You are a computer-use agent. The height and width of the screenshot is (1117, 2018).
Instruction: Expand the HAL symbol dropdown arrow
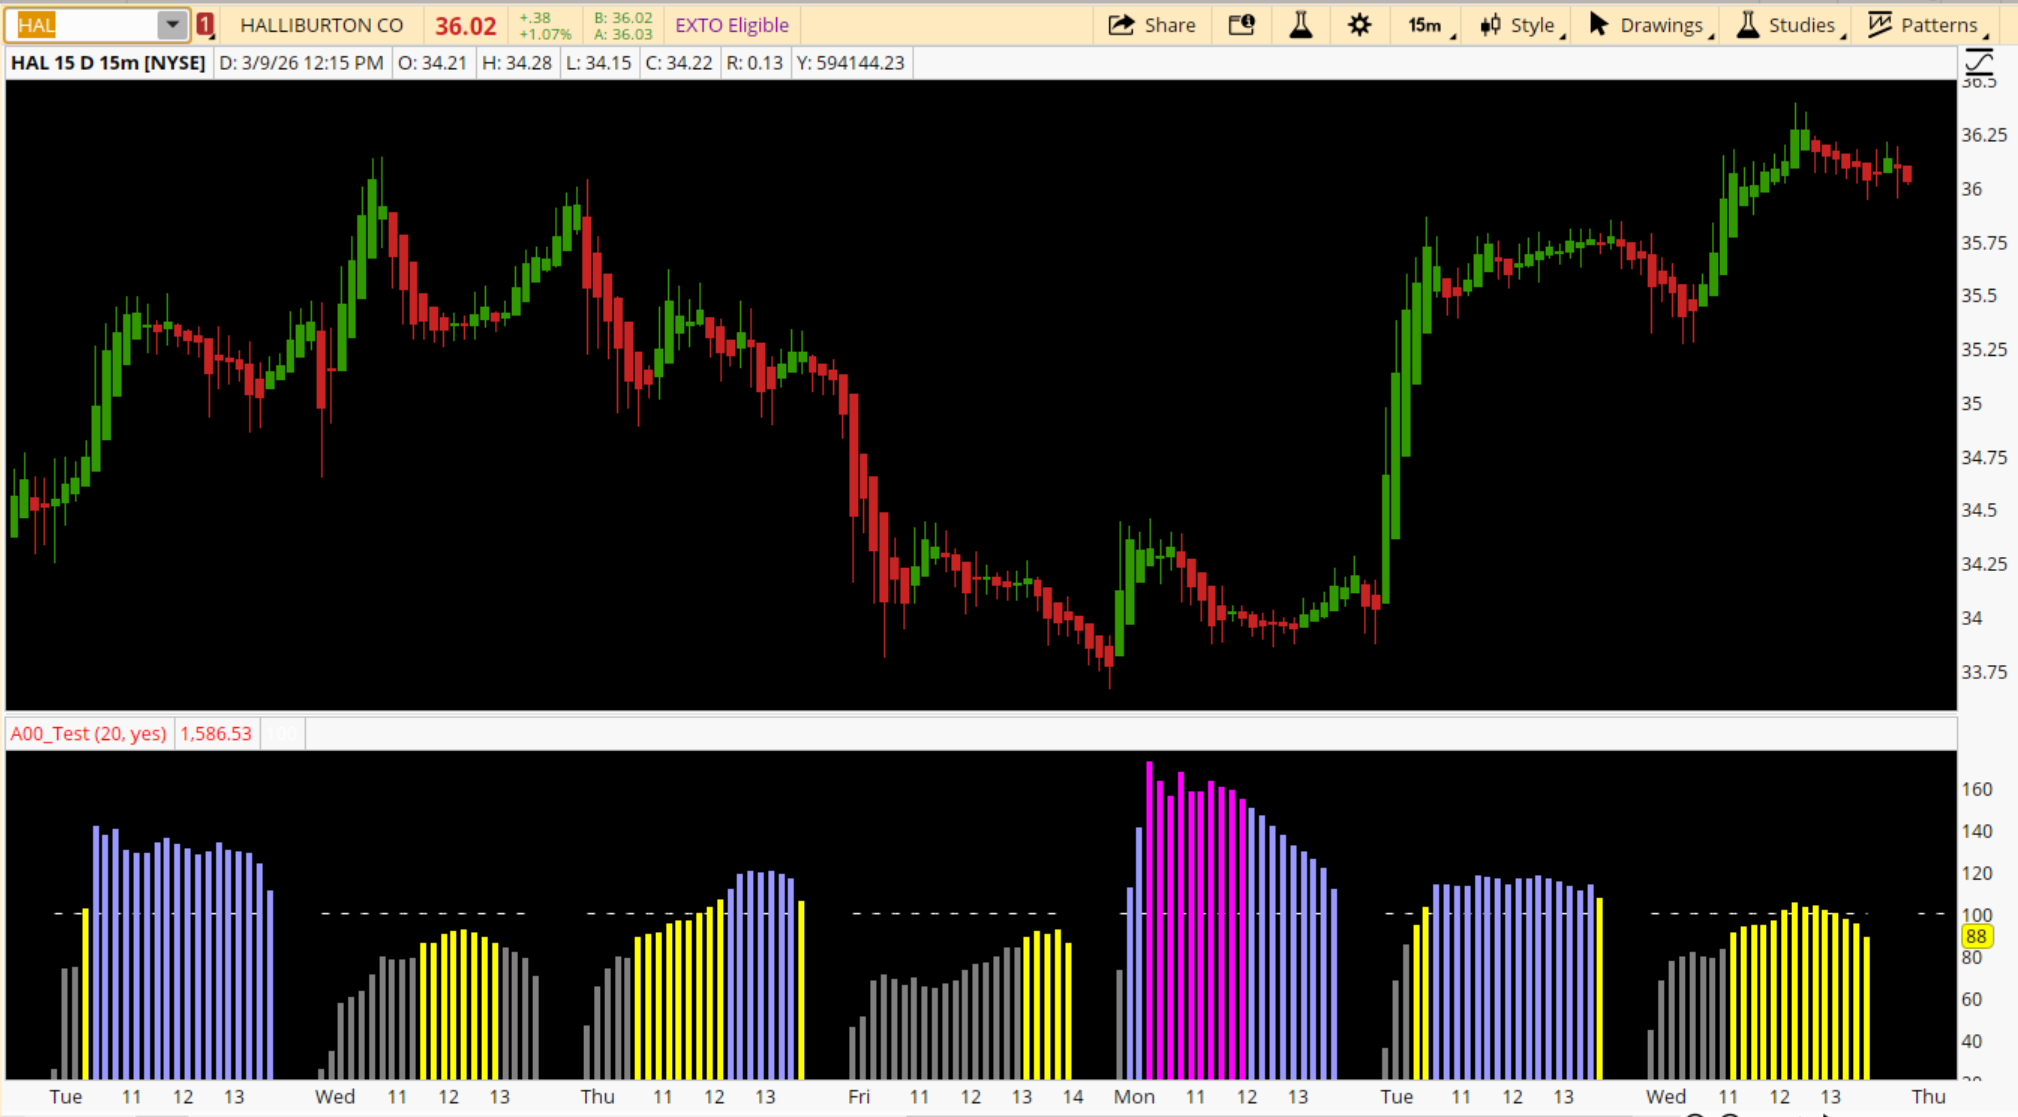click(172, 25)
